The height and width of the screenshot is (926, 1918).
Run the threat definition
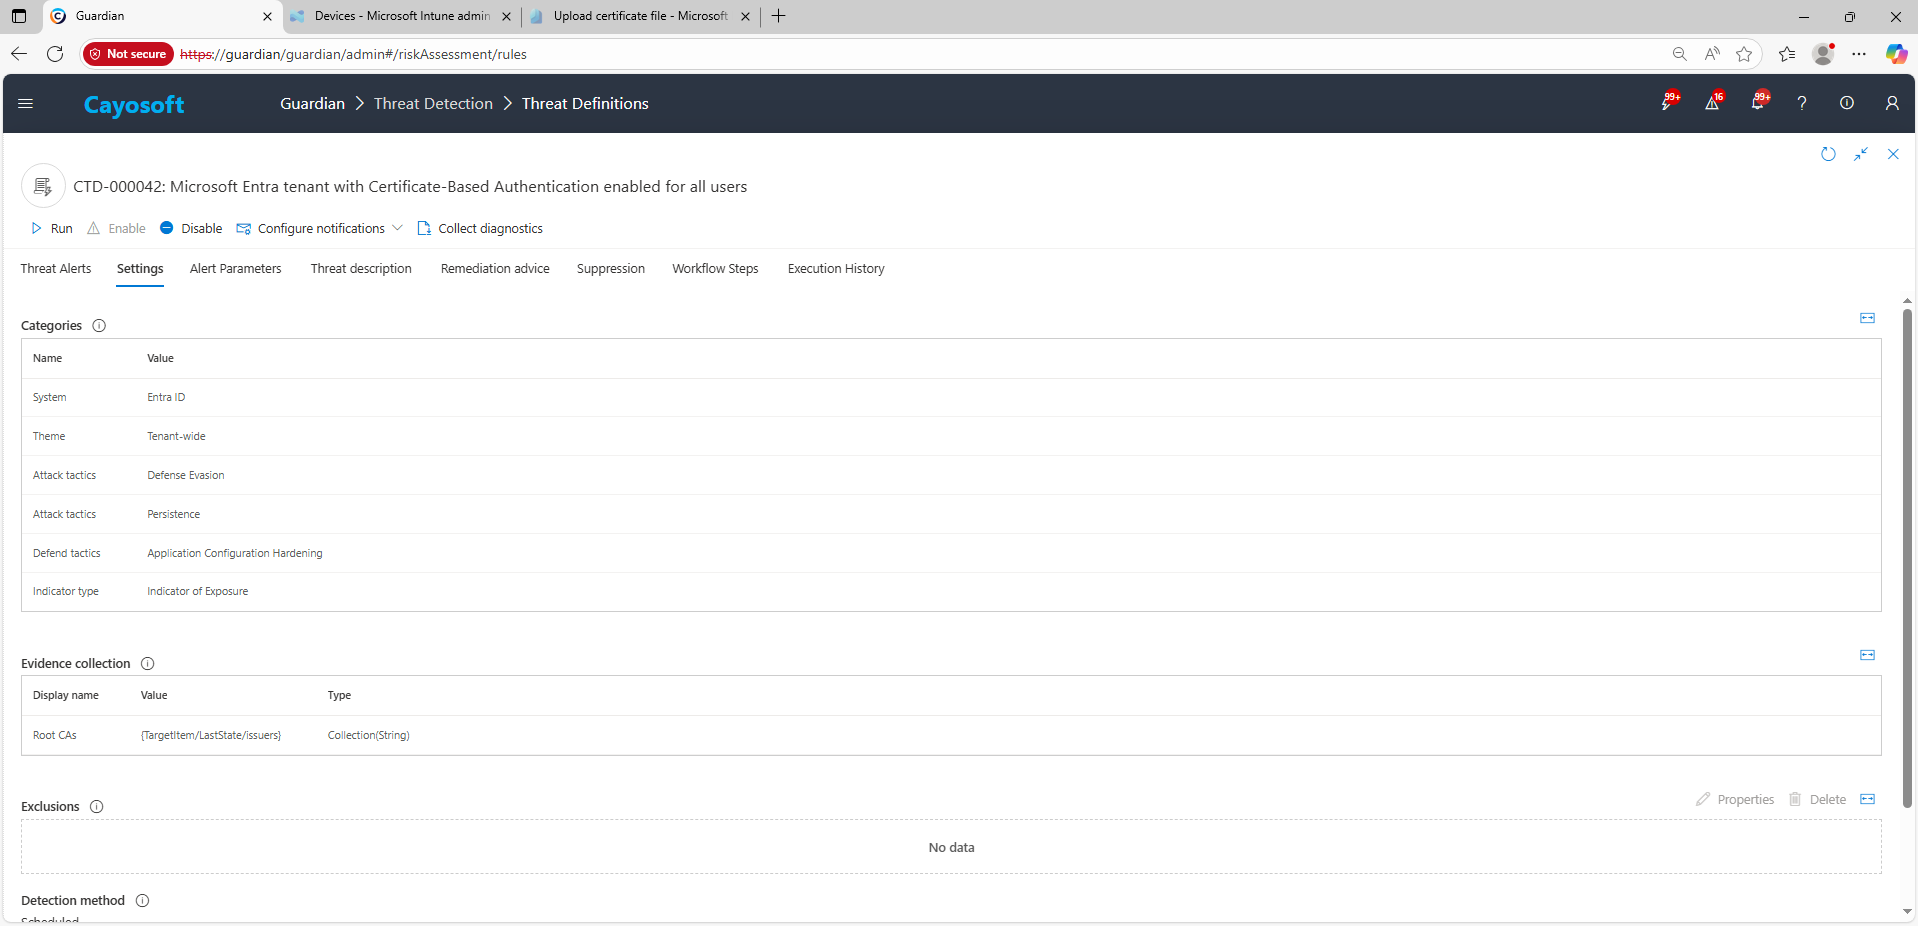point(52,229)
